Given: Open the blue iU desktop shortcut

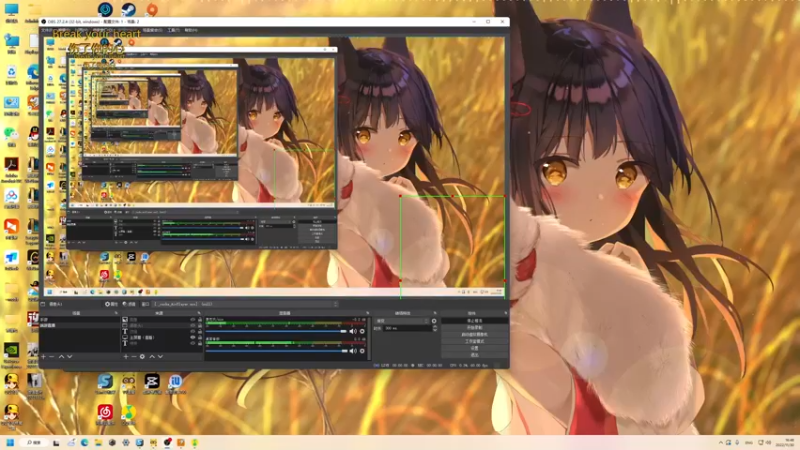Looking at the screenshot, I should 175,384.
